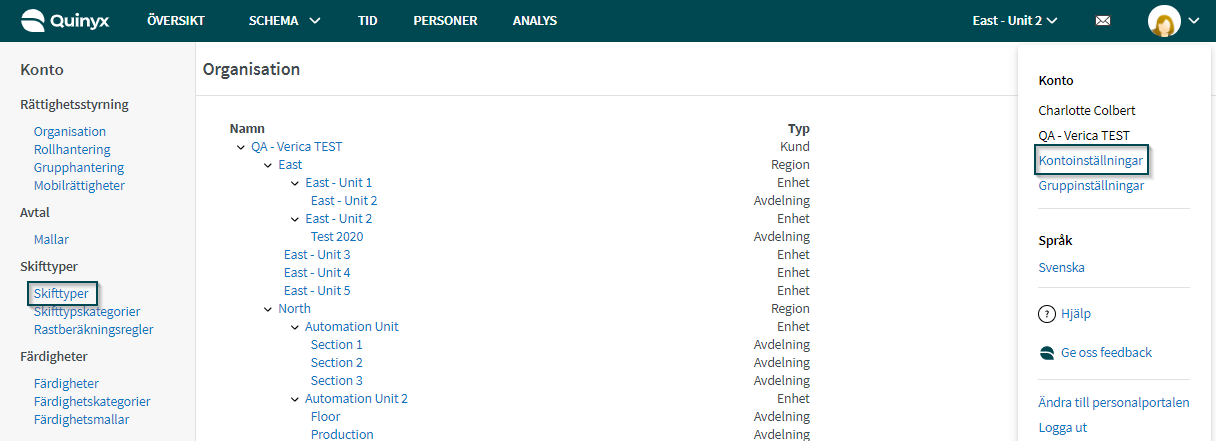Open the user avatar menu
Screen dimensions: 1216x441
(x=1162, y=20)
